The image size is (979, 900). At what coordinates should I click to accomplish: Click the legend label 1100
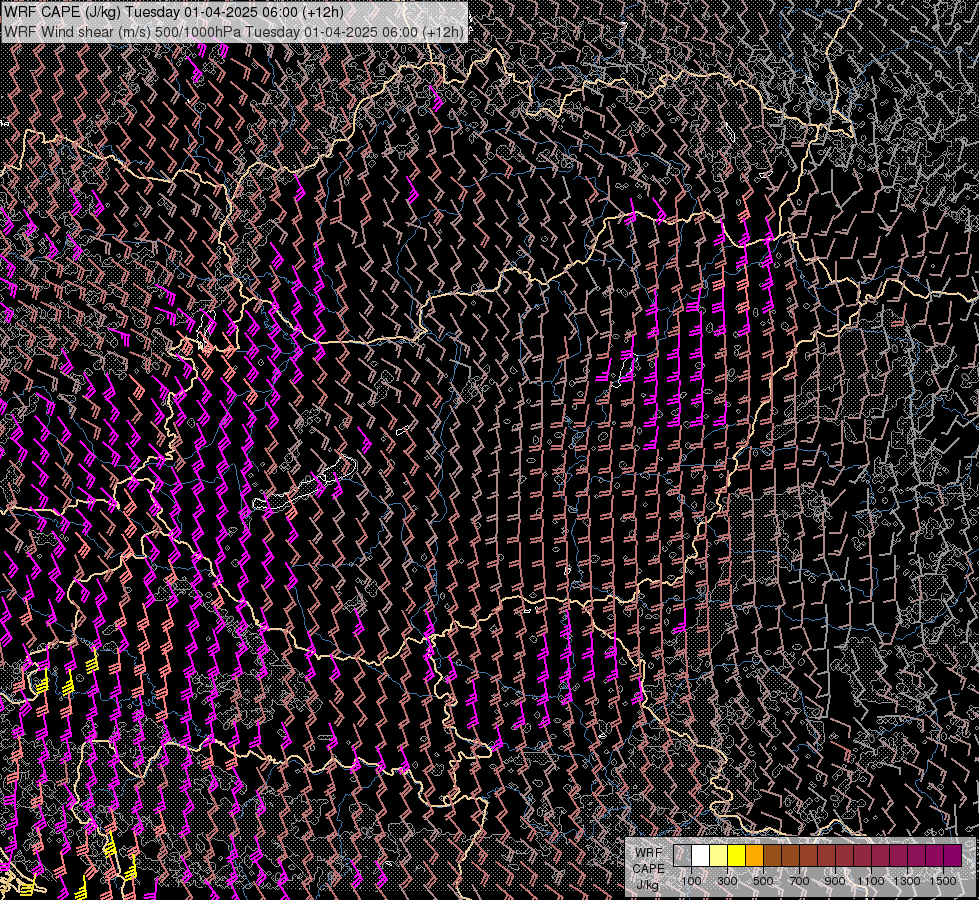tap(871, 881)
